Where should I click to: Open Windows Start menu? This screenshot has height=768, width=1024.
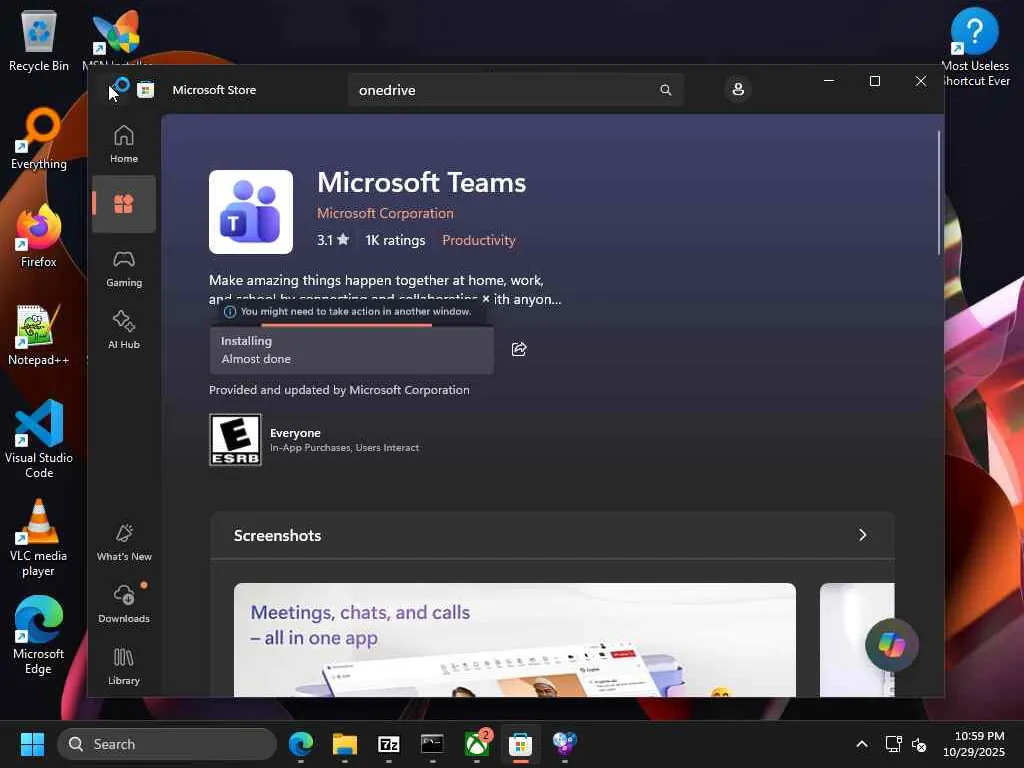32,744
